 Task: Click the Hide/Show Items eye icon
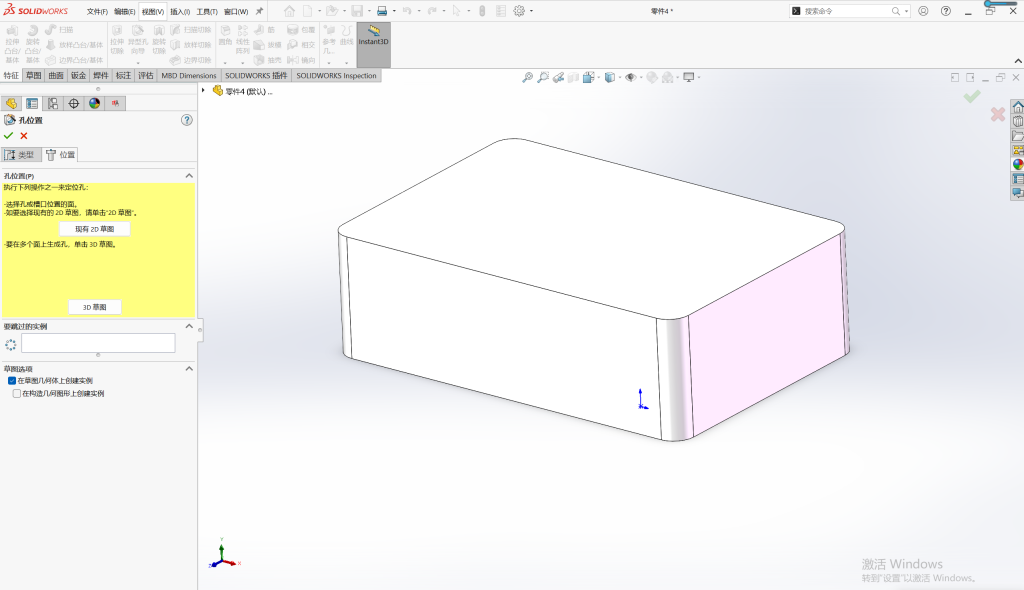tap(631, 77)
